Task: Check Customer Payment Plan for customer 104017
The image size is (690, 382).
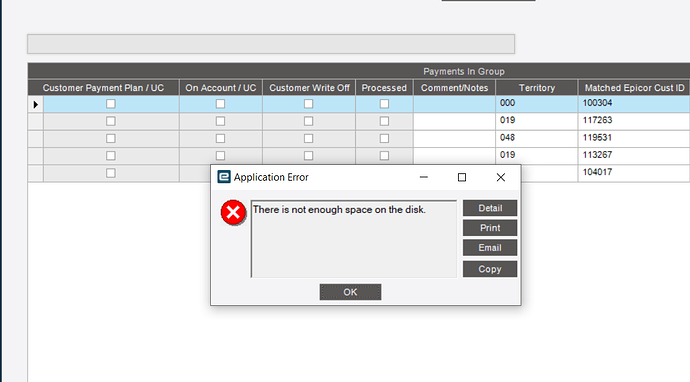Action: pyautogui.click(x=110, y=173)
